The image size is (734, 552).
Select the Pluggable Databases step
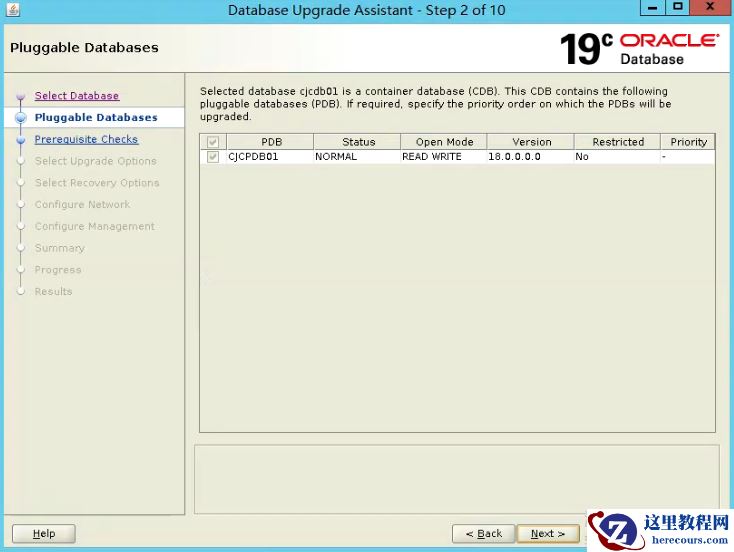[x=96, y=118]
